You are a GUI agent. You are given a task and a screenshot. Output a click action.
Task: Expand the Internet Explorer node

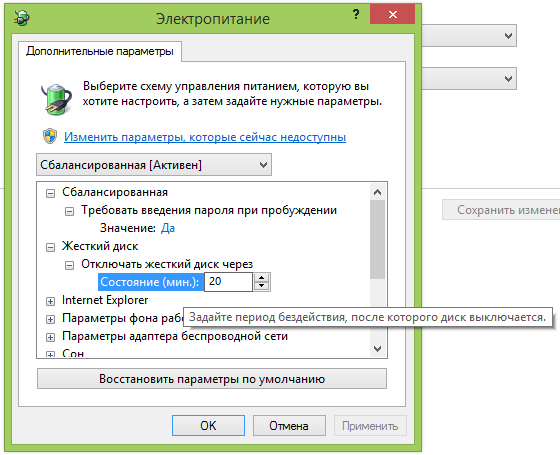(x=50, y=301)
